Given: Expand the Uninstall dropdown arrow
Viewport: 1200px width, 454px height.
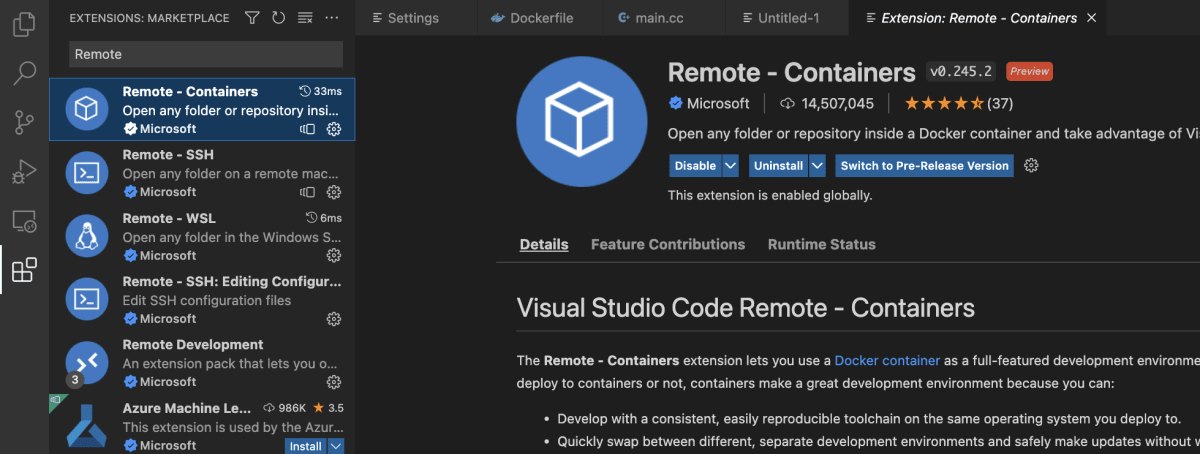Looking at the screenshot, I should click(818, 166).
